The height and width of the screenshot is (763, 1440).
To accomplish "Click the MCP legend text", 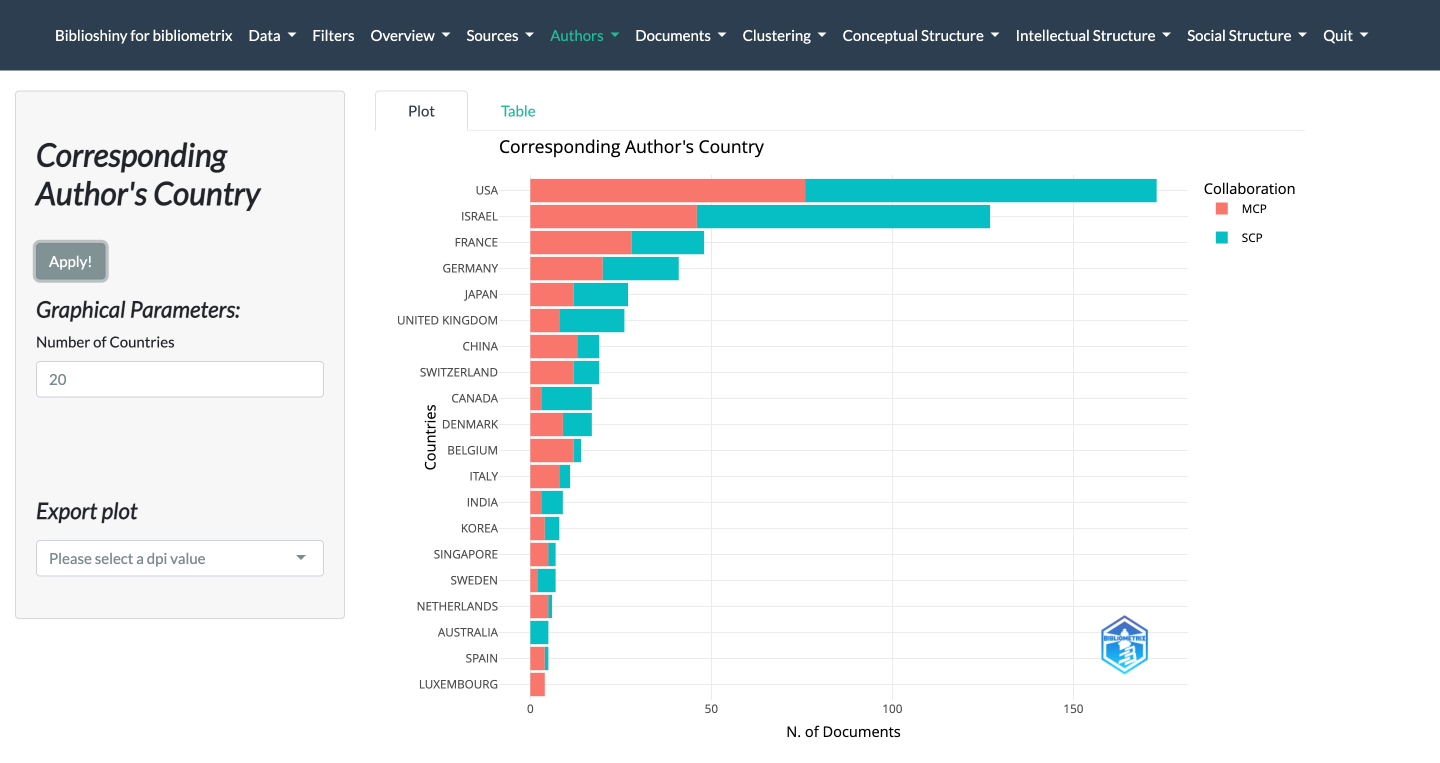I will [1254, 209].
